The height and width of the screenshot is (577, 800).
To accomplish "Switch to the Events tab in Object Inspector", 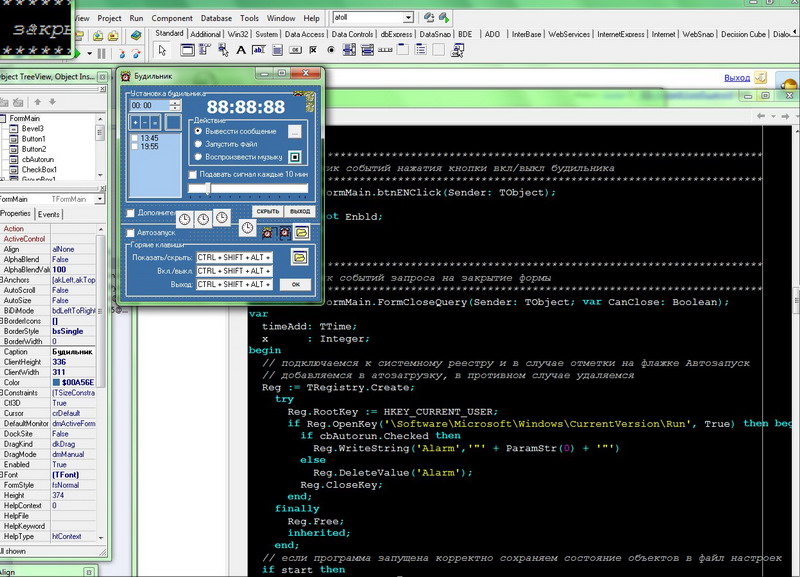I will (x=49, y=214).
